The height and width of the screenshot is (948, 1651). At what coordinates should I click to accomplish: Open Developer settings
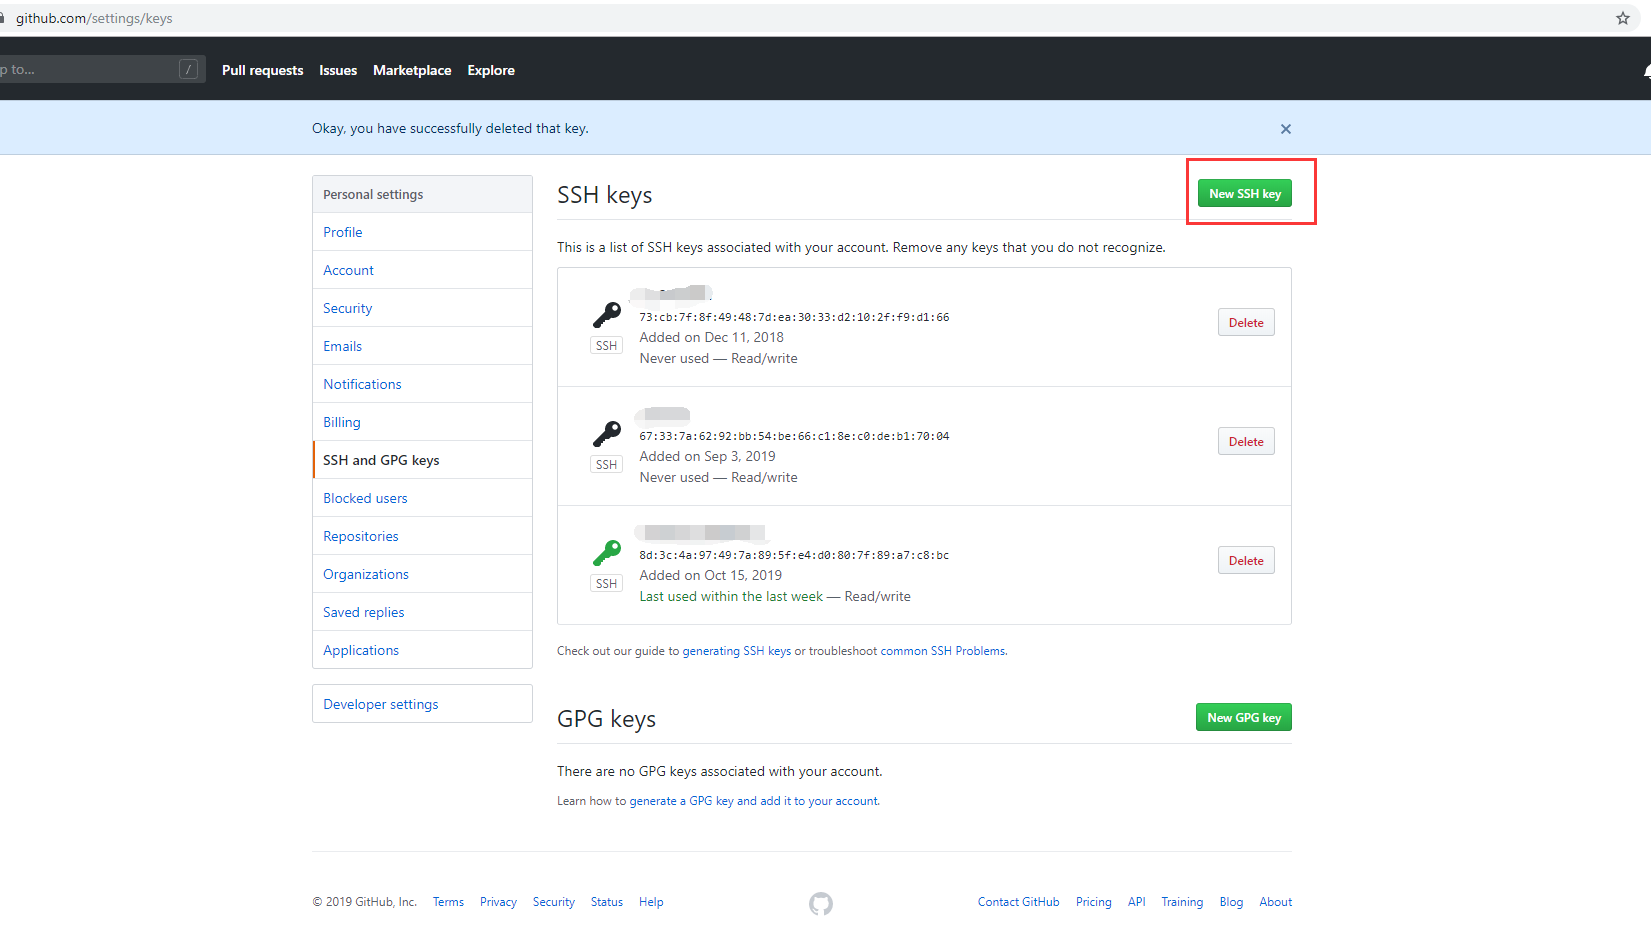click(x=422, y=704)
